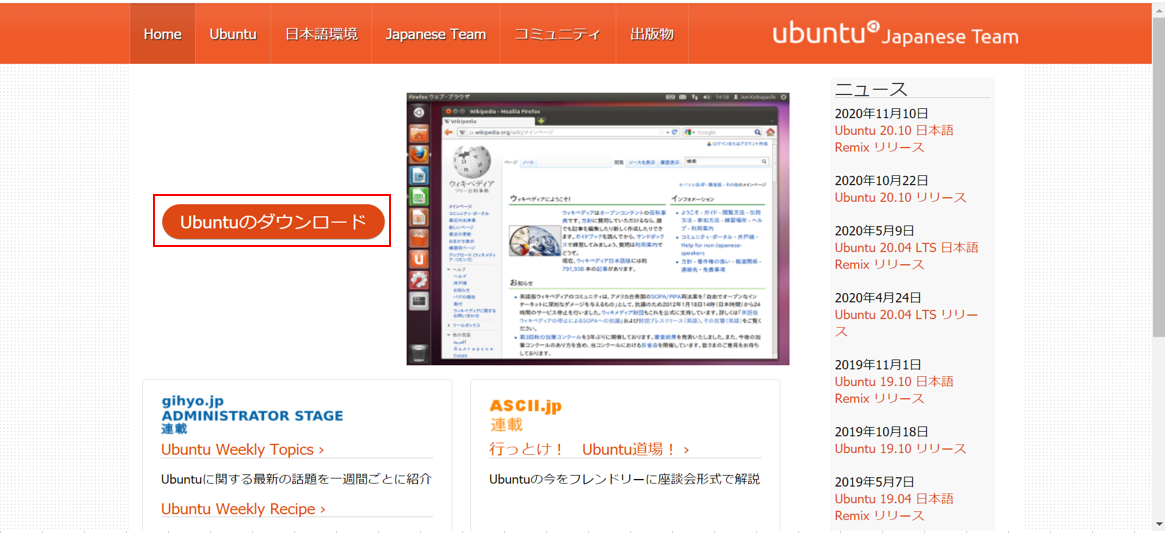Click the 2020年4月24日 news date
Screen dimensions: 1165x533
[878, 298]
